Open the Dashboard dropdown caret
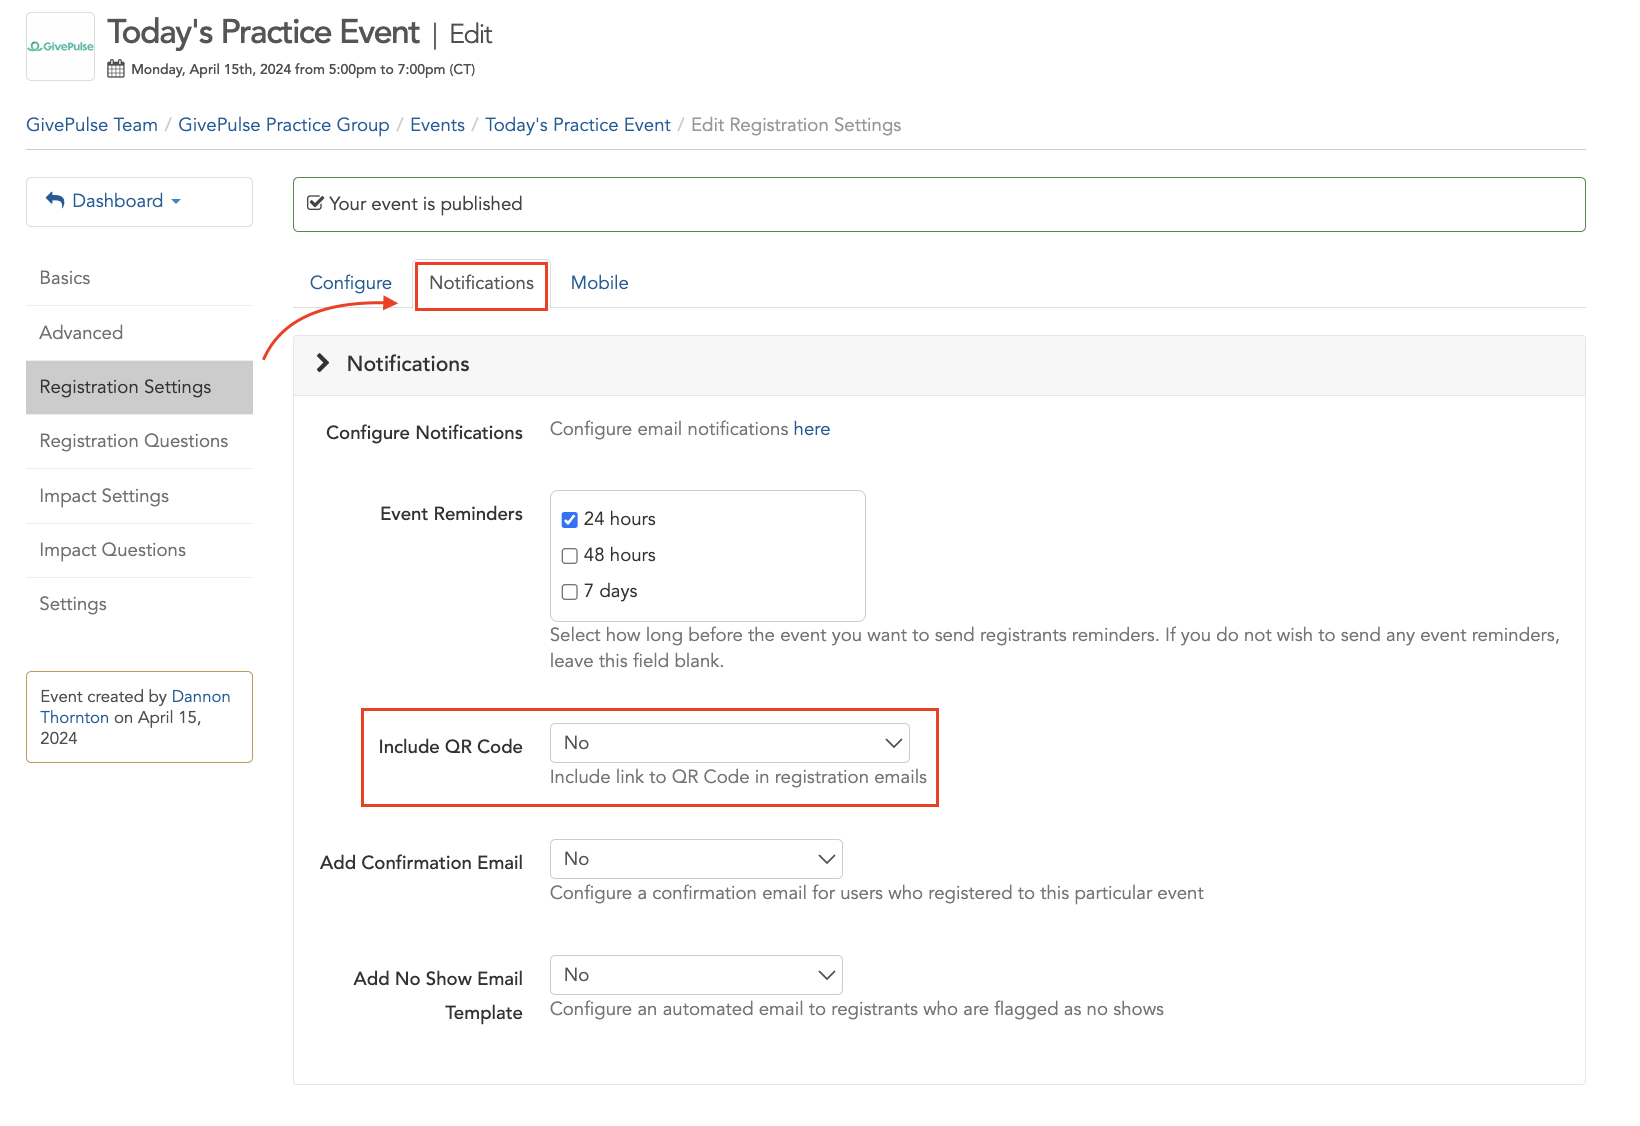 176,201
